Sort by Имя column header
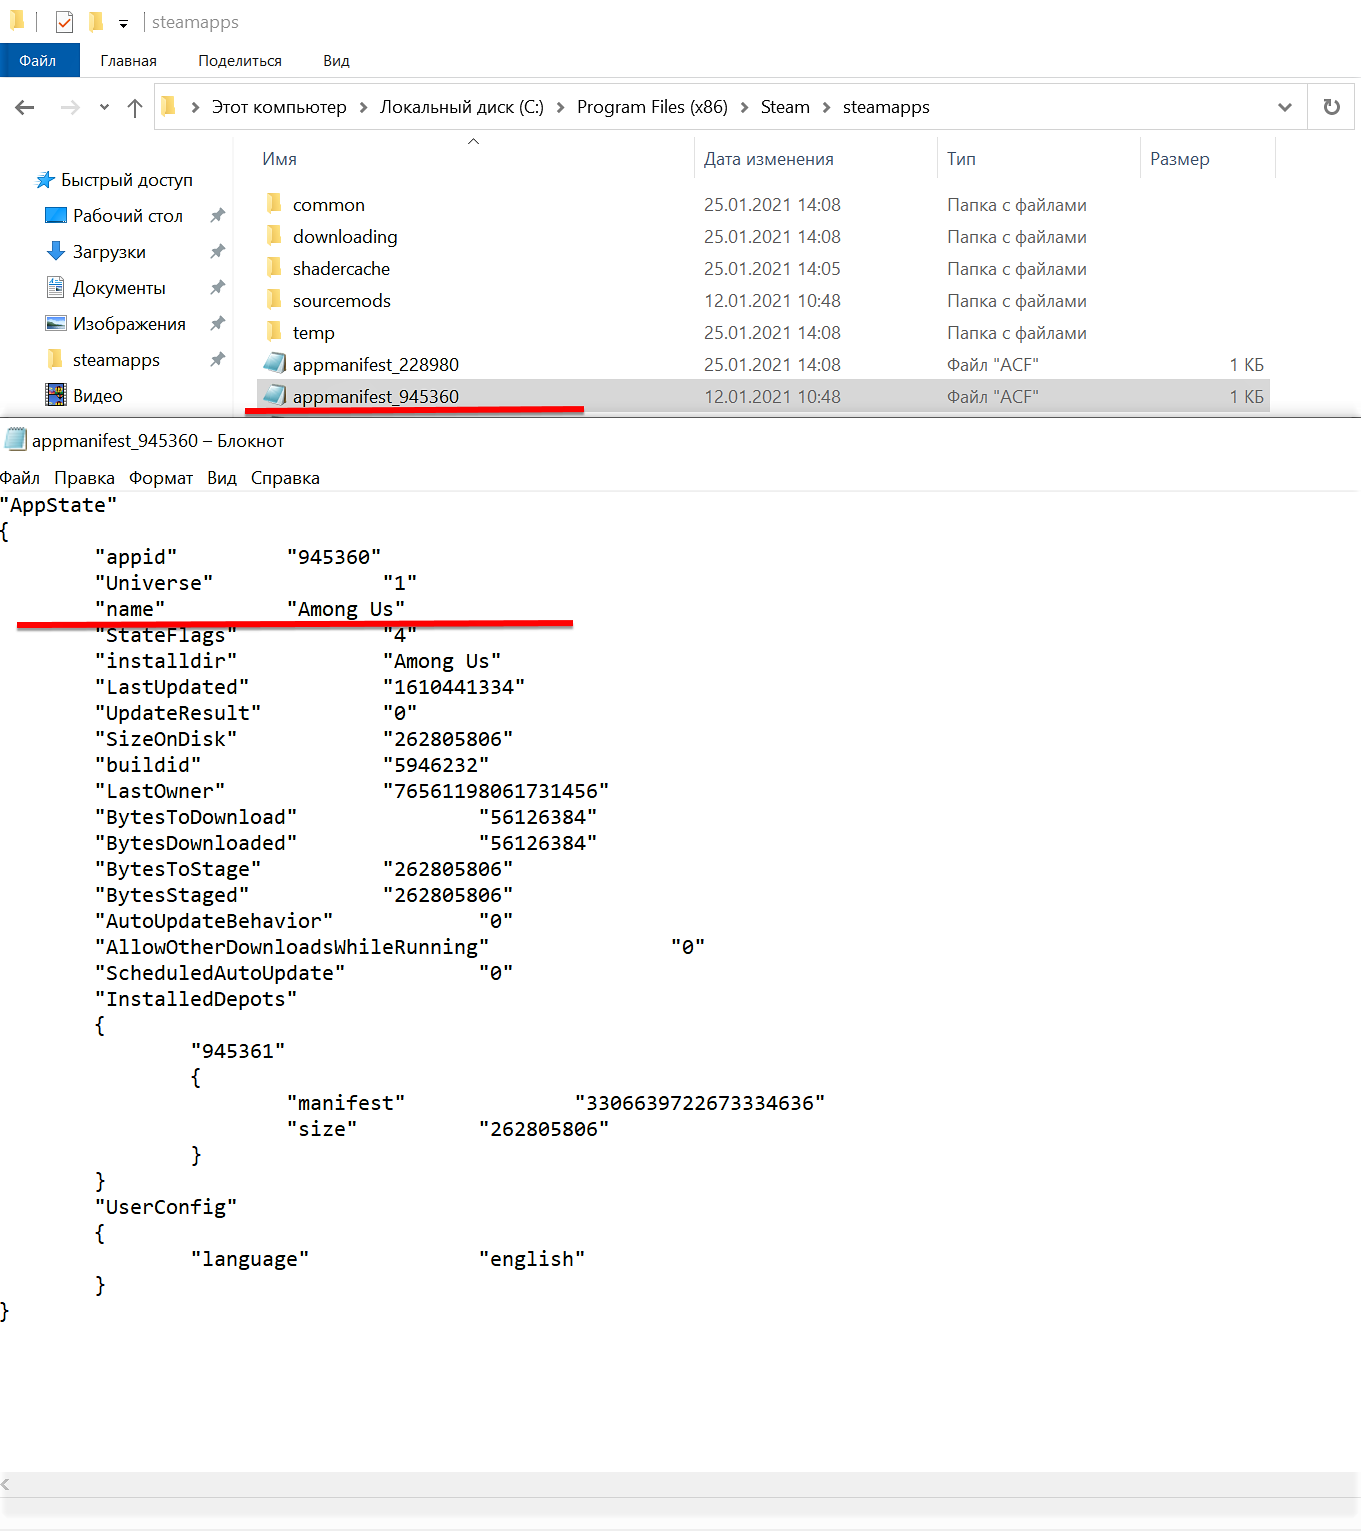 pos(279,159)
